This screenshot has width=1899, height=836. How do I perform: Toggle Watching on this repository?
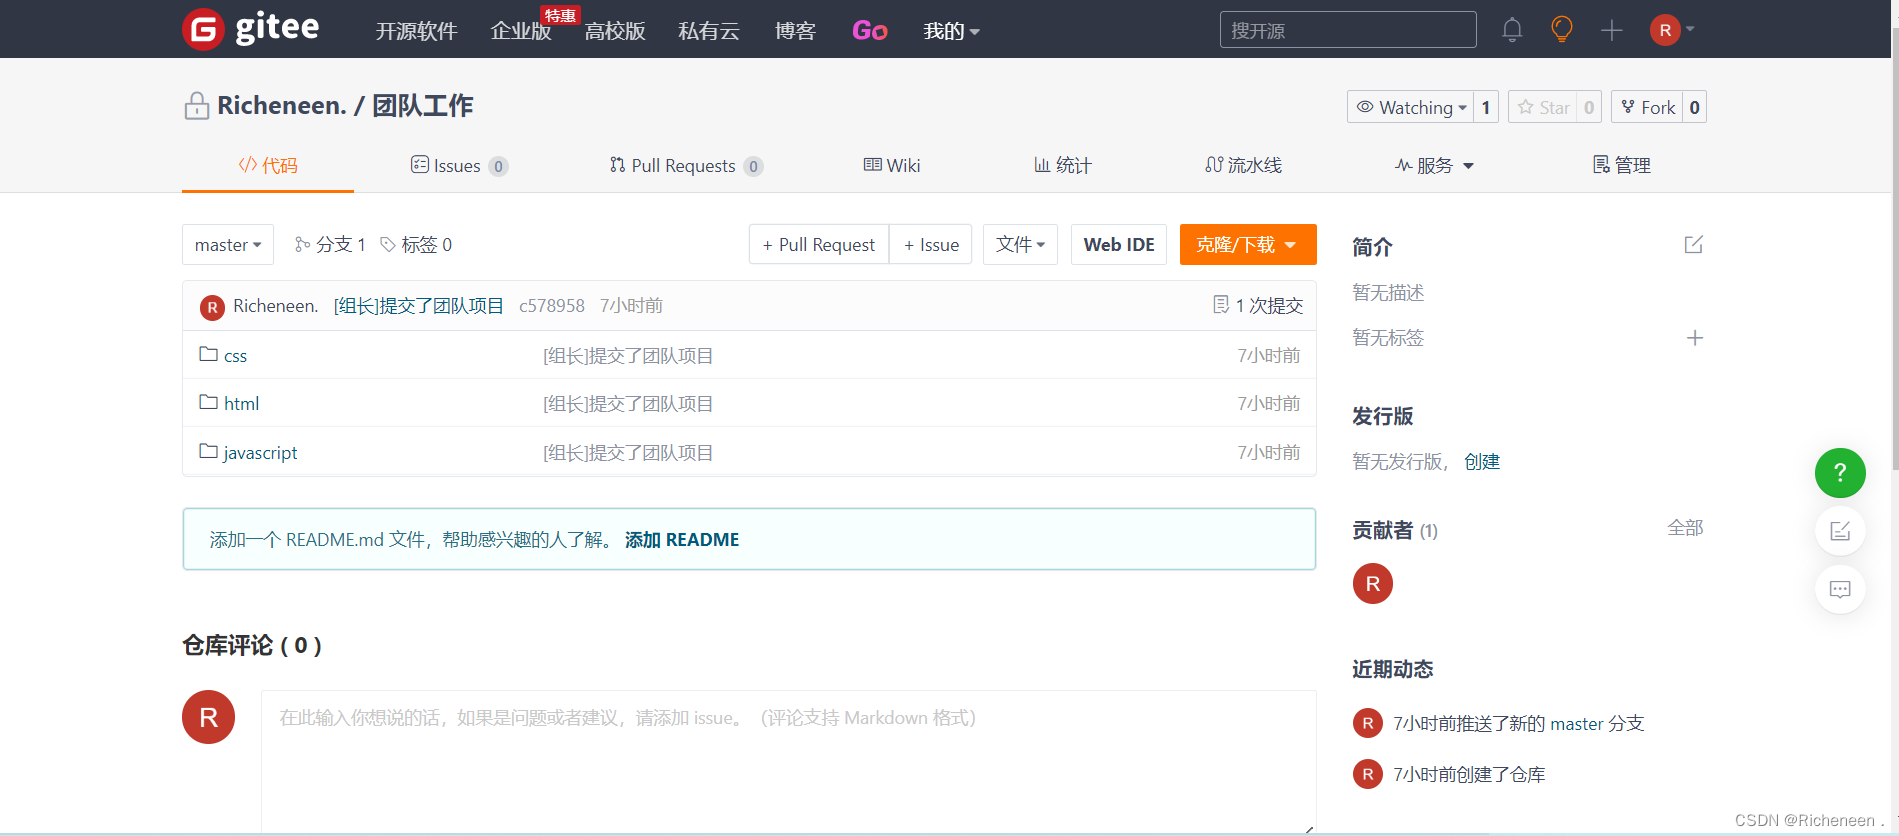pos(1410,107)
